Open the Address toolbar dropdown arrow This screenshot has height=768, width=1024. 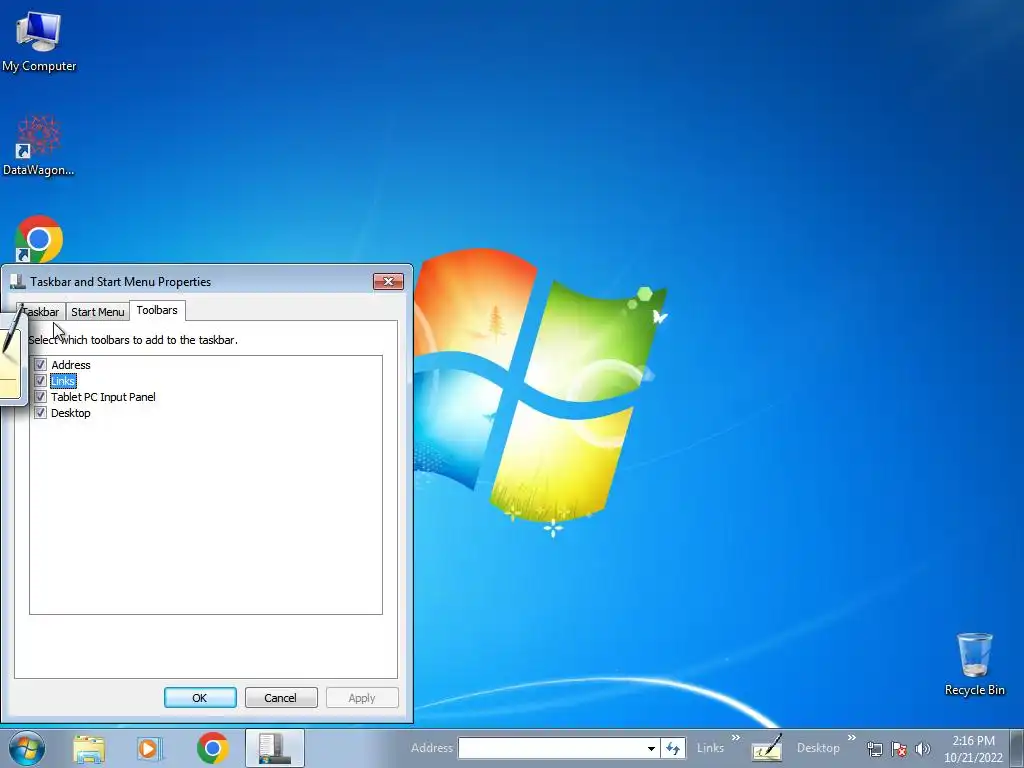(x=651, y=748)
